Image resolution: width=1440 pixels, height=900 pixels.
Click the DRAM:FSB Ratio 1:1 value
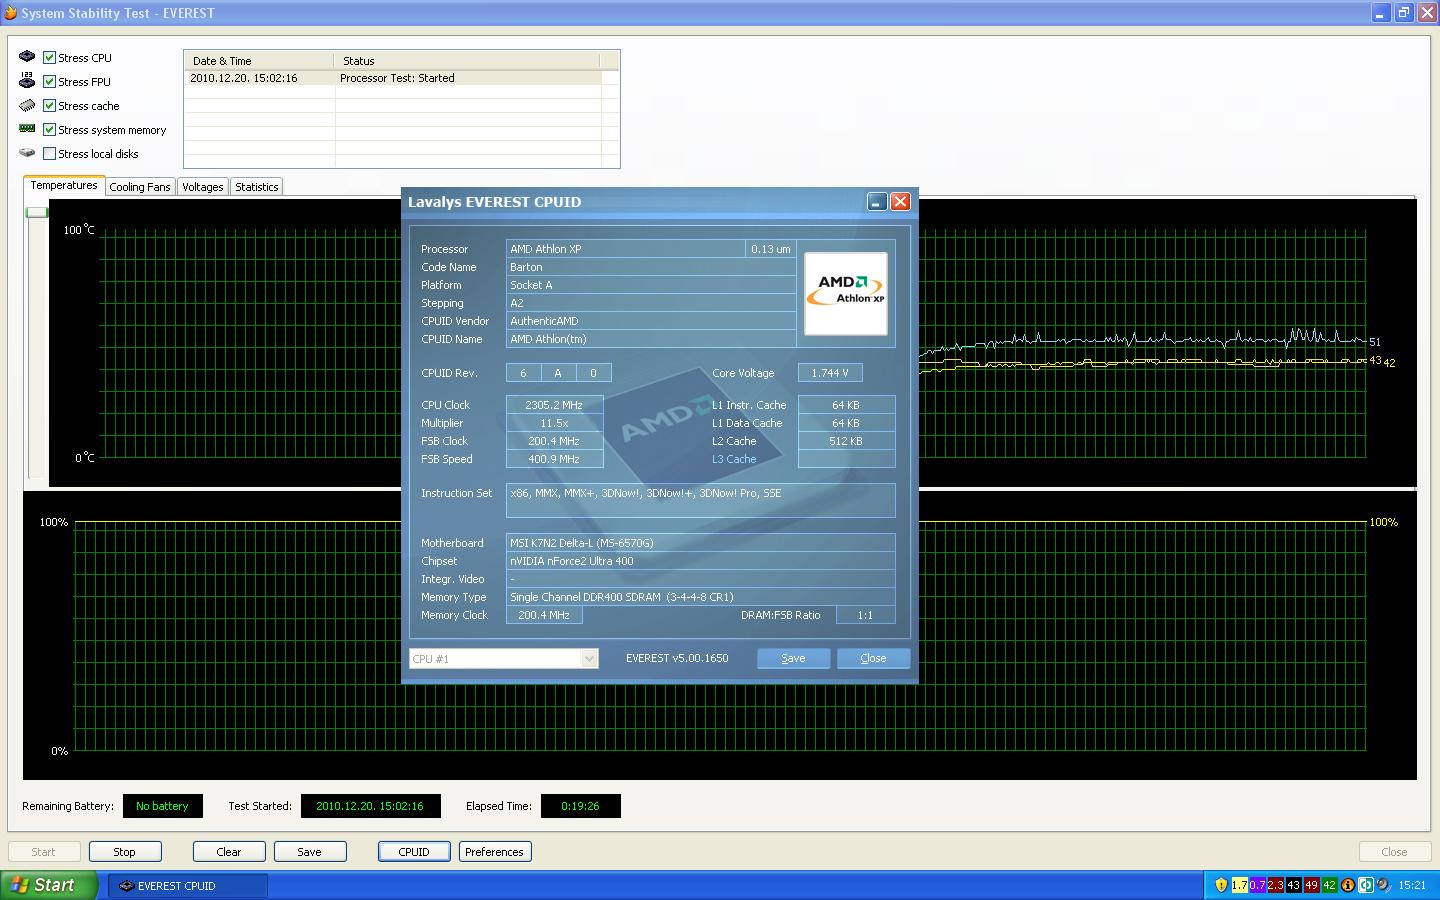click(x=865, y=615)
